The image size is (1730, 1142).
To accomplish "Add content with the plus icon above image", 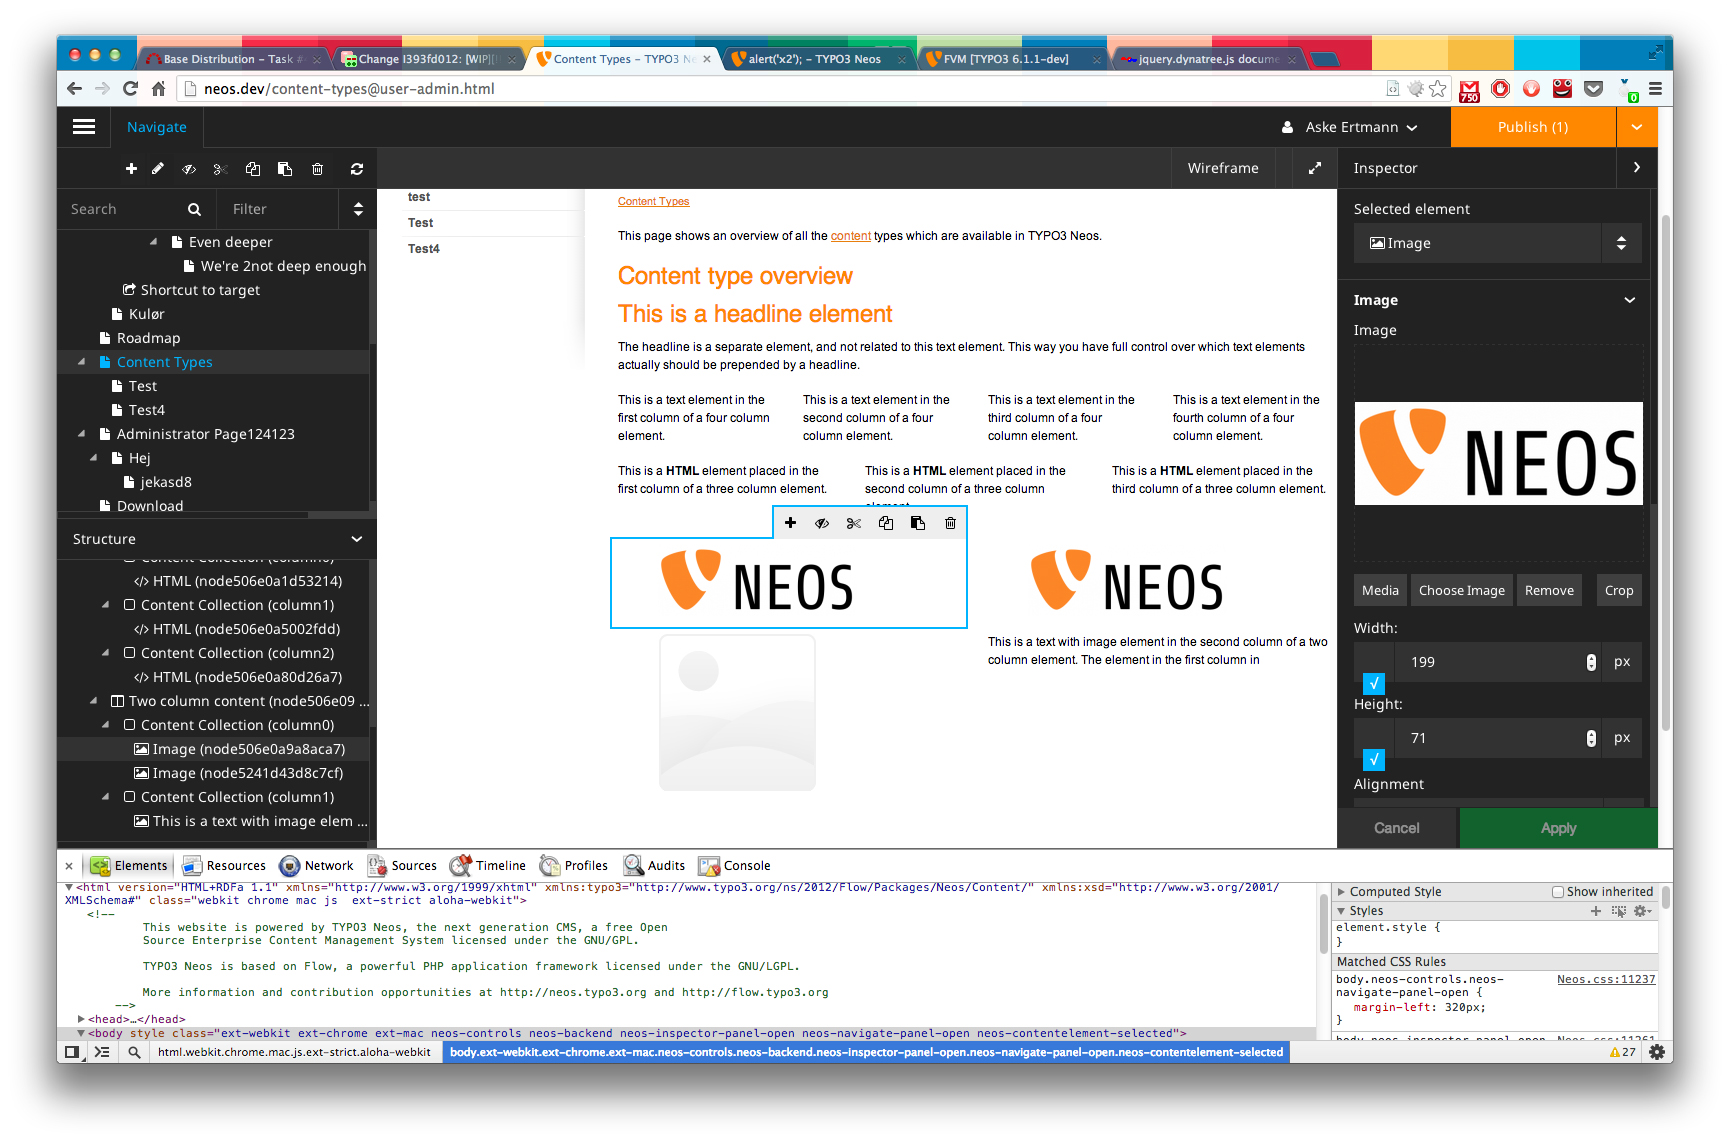I will click(x=790, y=523).
